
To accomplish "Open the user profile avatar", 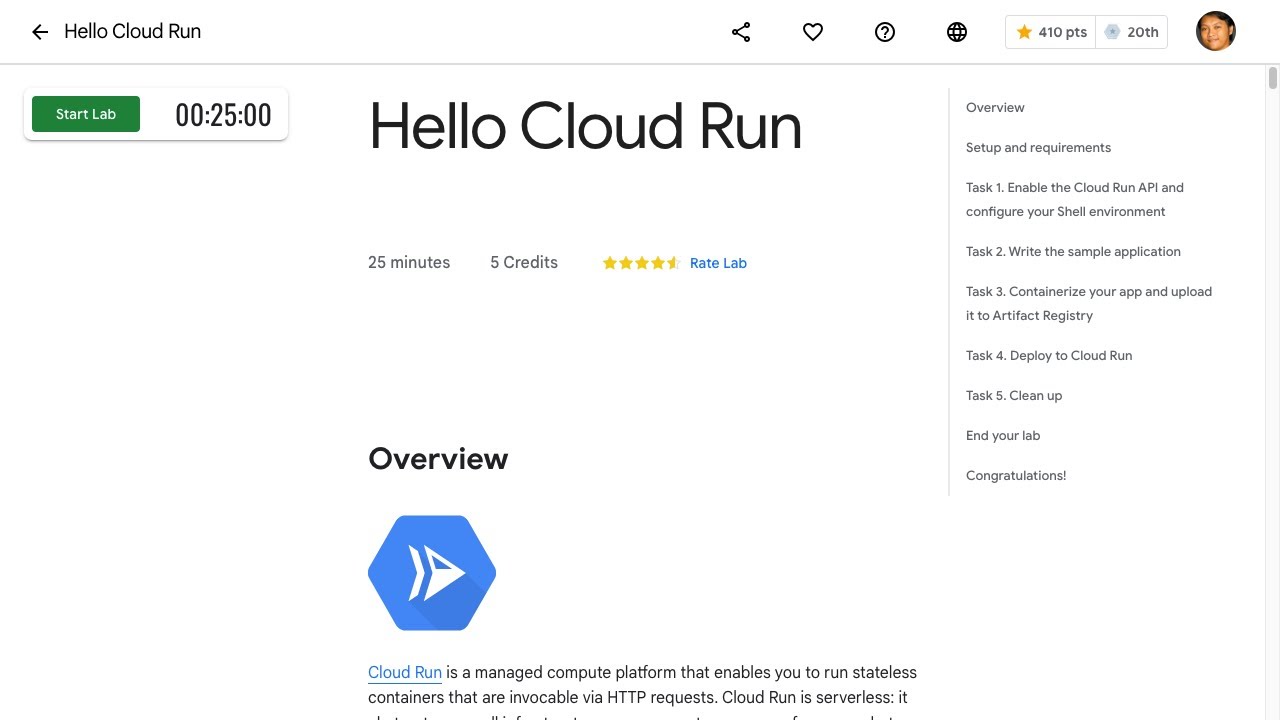I will pos(1216,31).
